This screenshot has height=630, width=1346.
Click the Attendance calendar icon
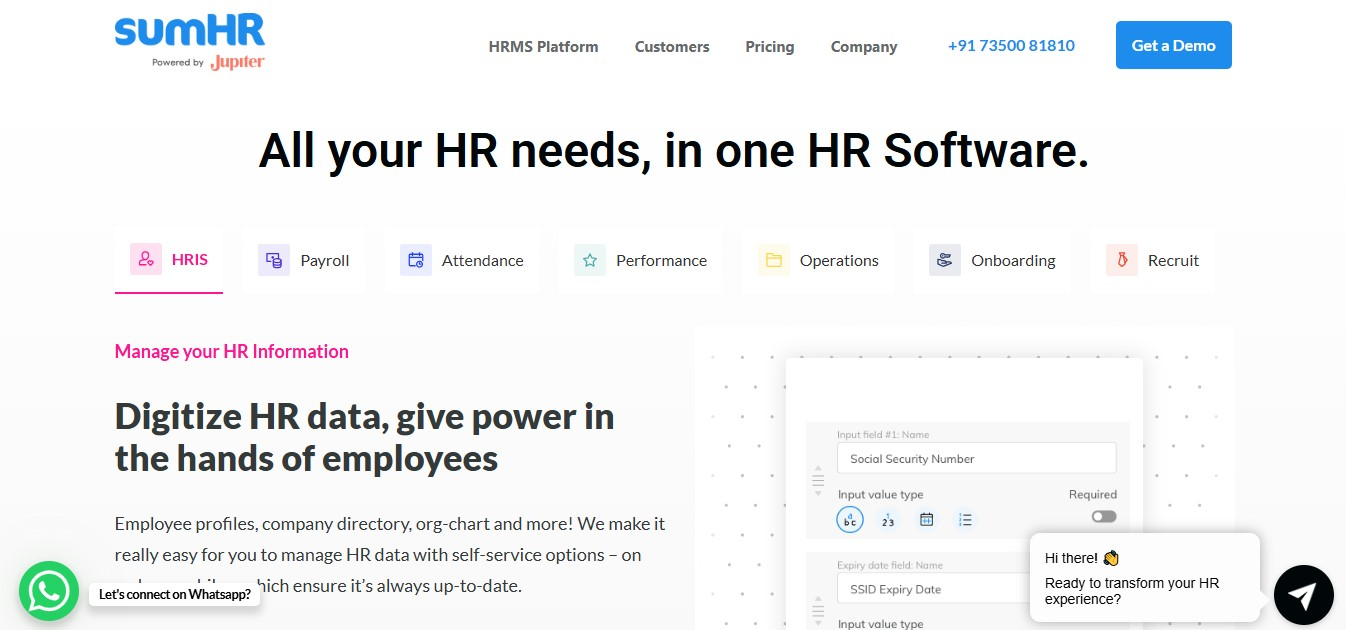[415, 259]
